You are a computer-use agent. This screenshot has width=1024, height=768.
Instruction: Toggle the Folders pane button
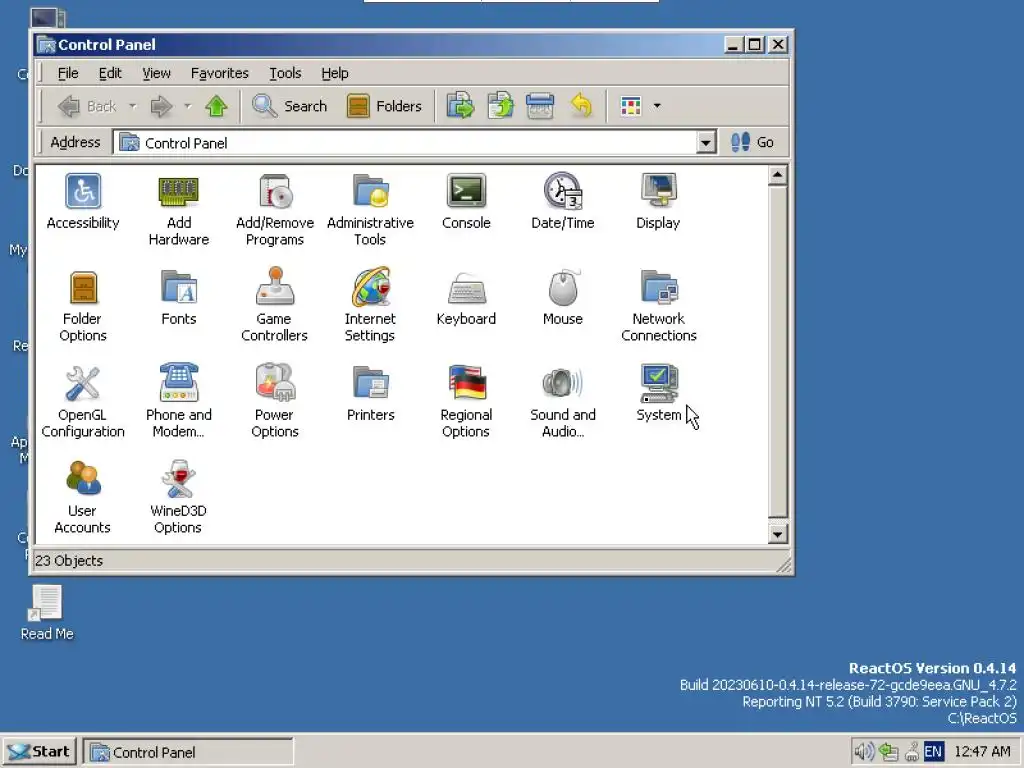coord(384,106)
